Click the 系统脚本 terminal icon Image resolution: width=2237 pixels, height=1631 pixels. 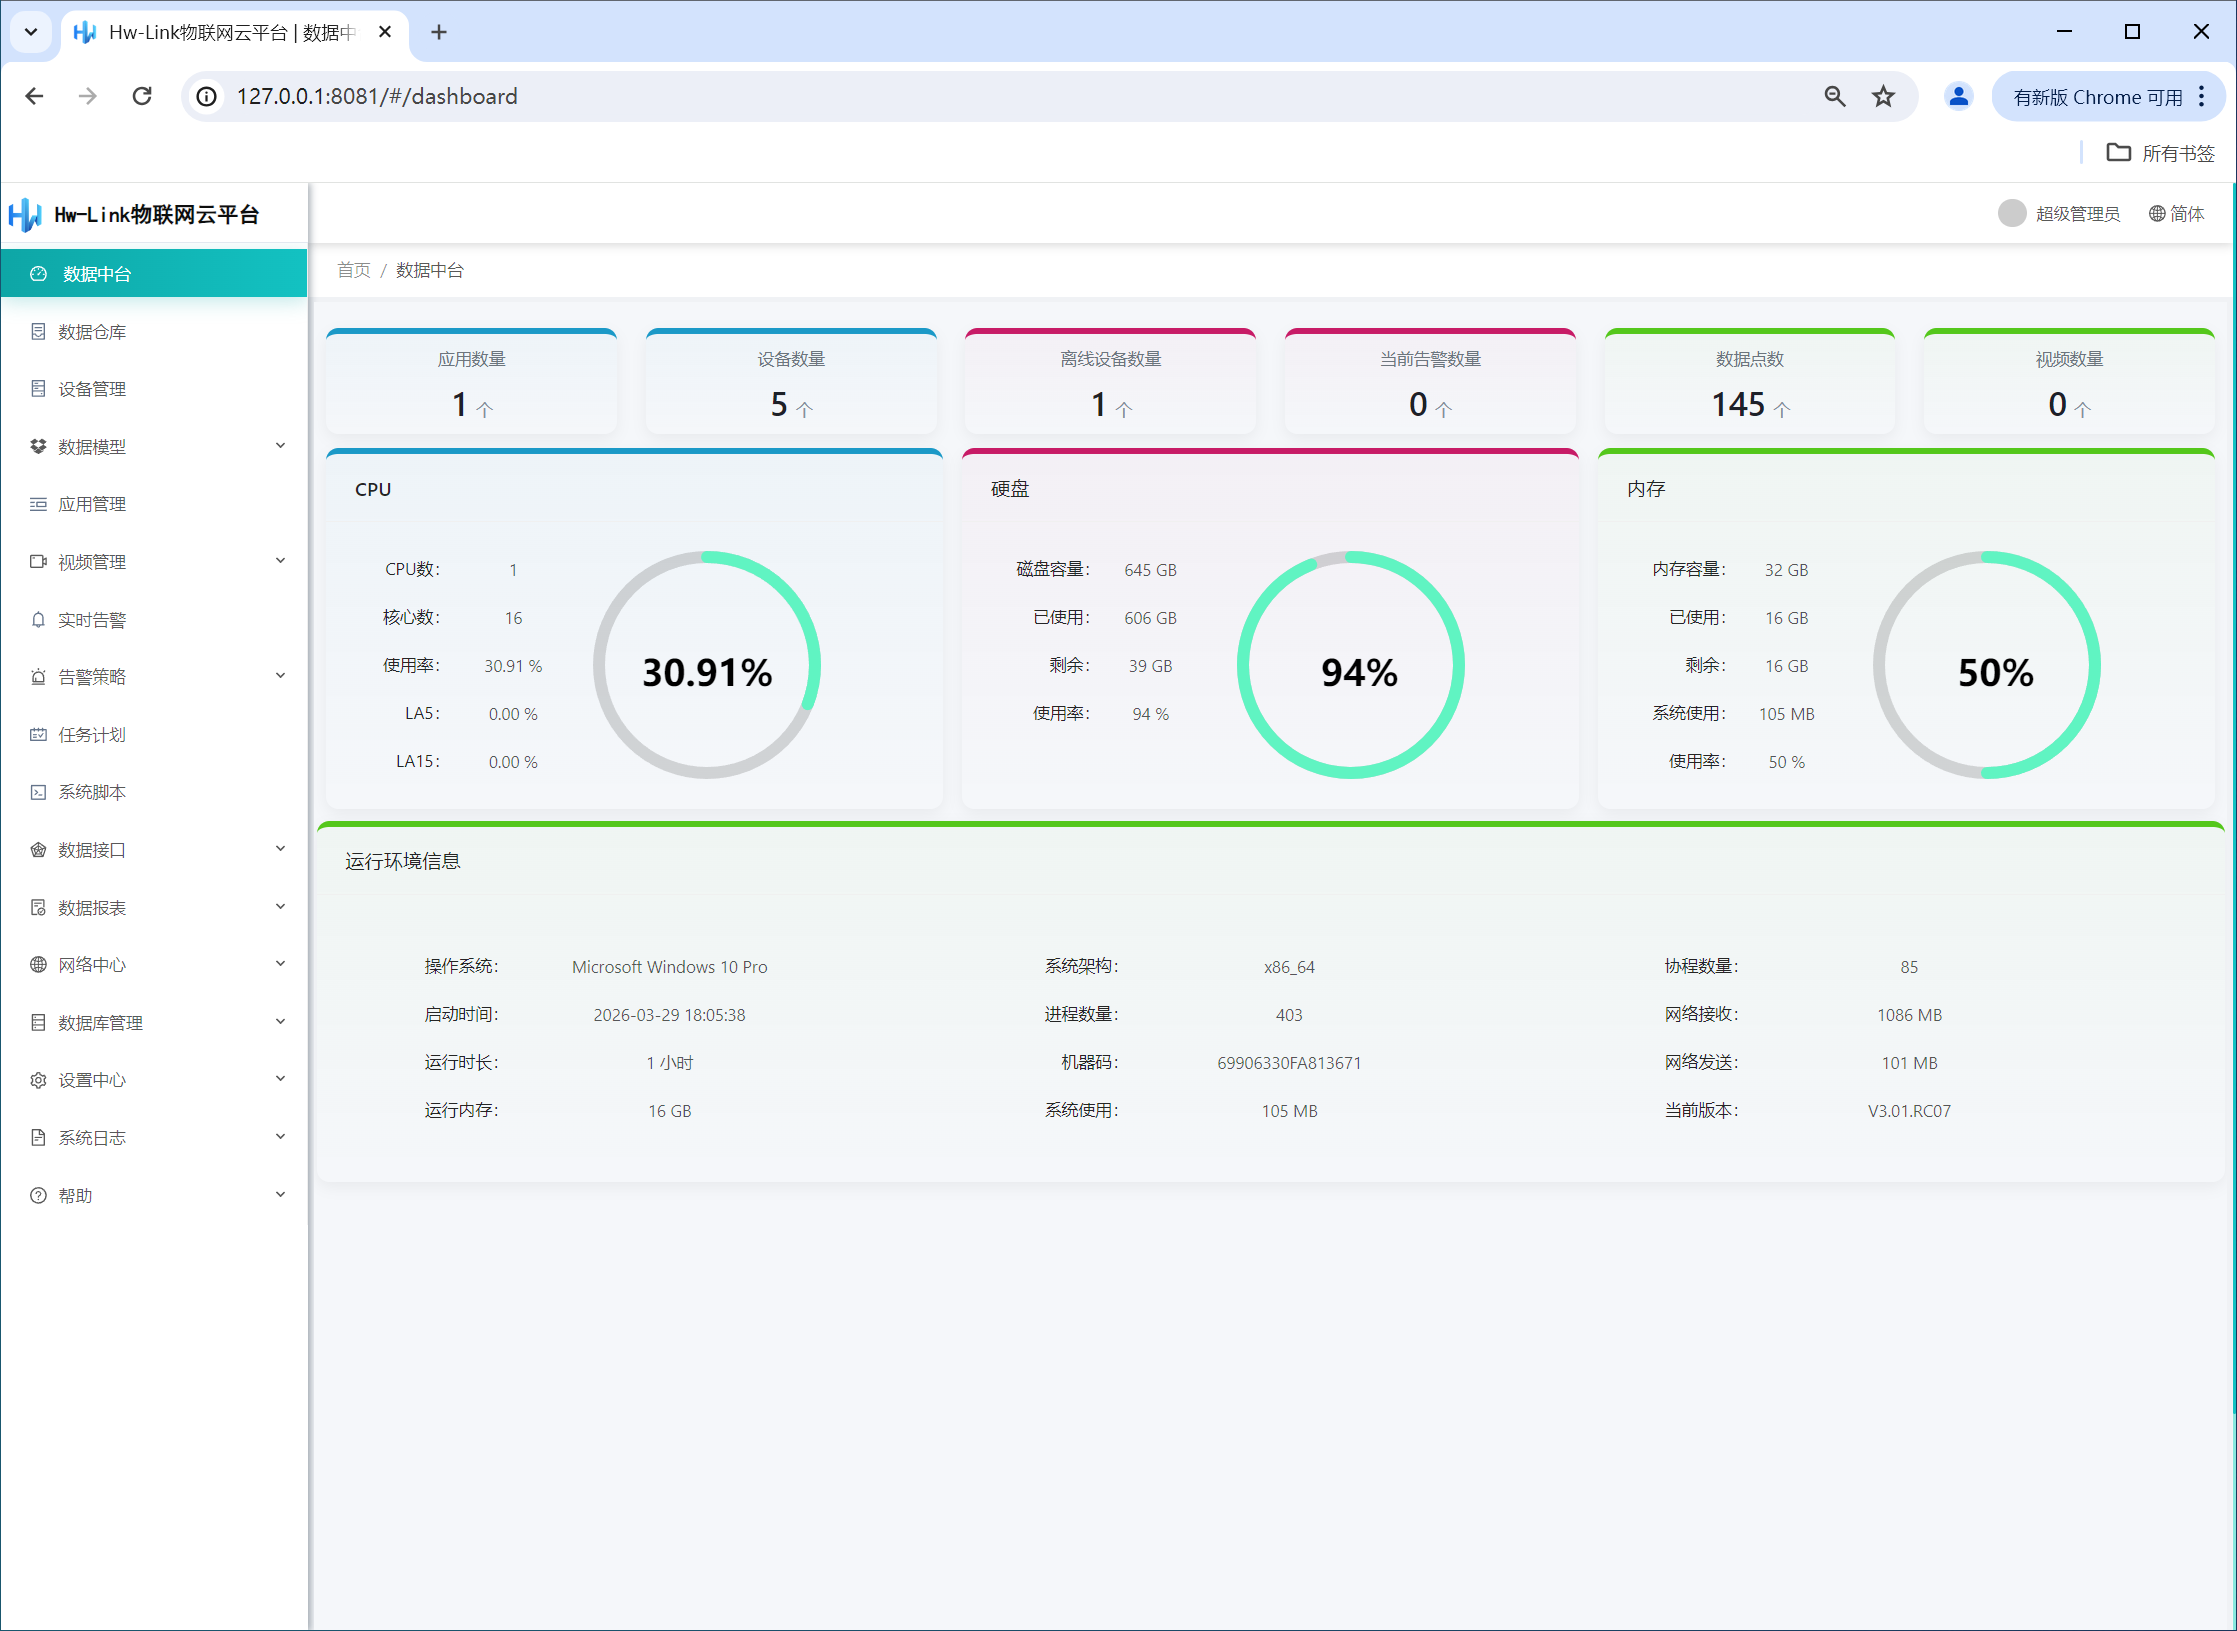point(38,792)
